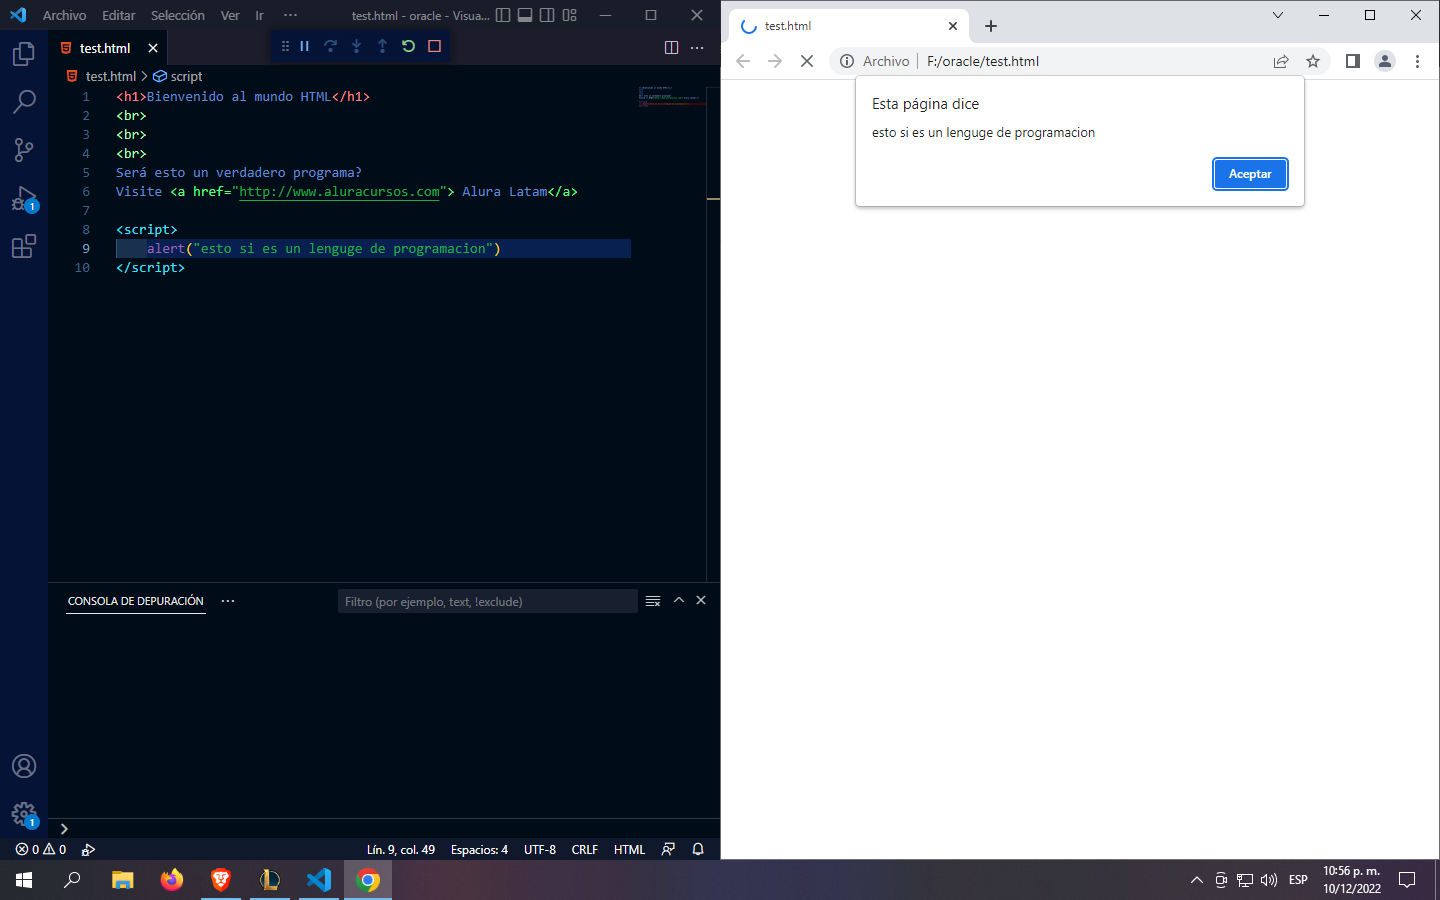Open the Explorer view in VS Code
The image size is (1440, 900).
tap(24, 54)
